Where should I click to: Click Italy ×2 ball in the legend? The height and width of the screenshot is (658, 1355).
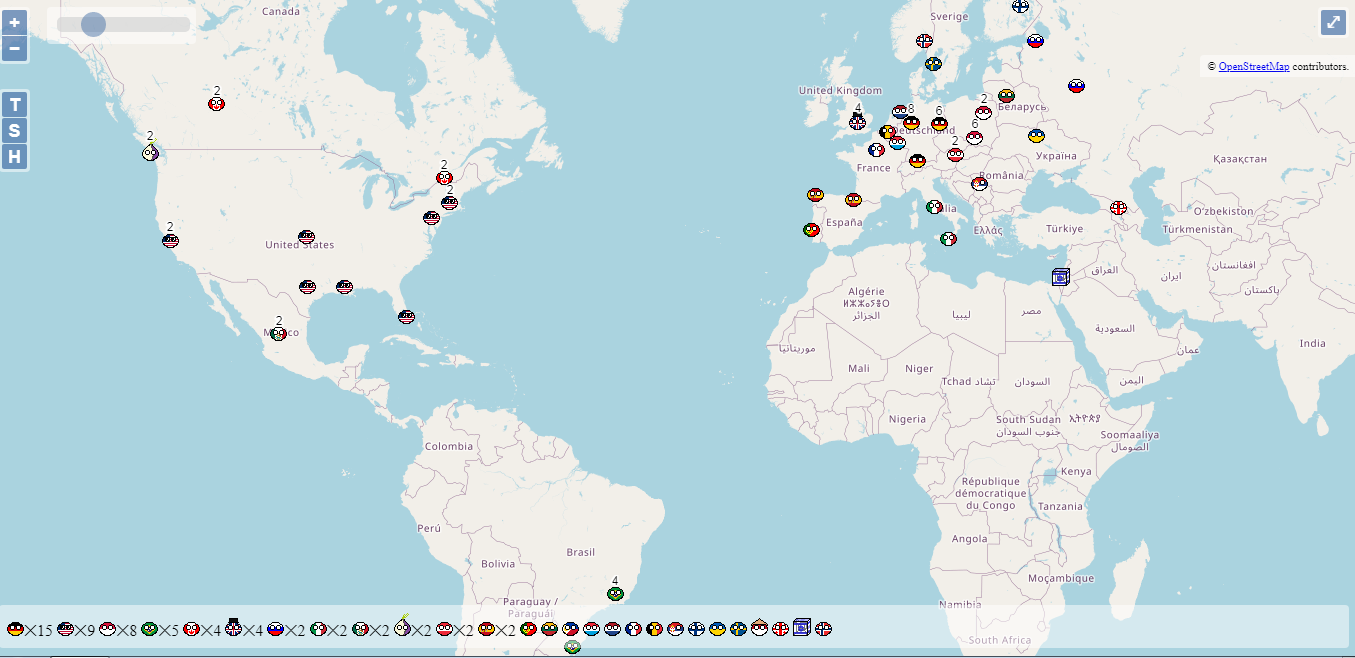click(x=318, y=629)
